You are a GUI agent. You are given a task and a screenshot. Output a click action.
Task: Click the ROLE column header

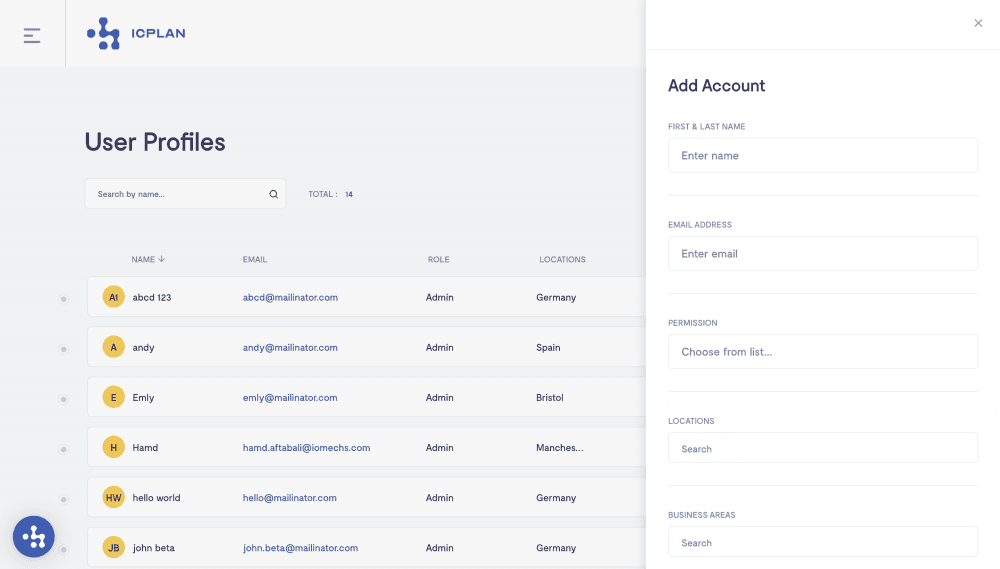pos(439,260)
